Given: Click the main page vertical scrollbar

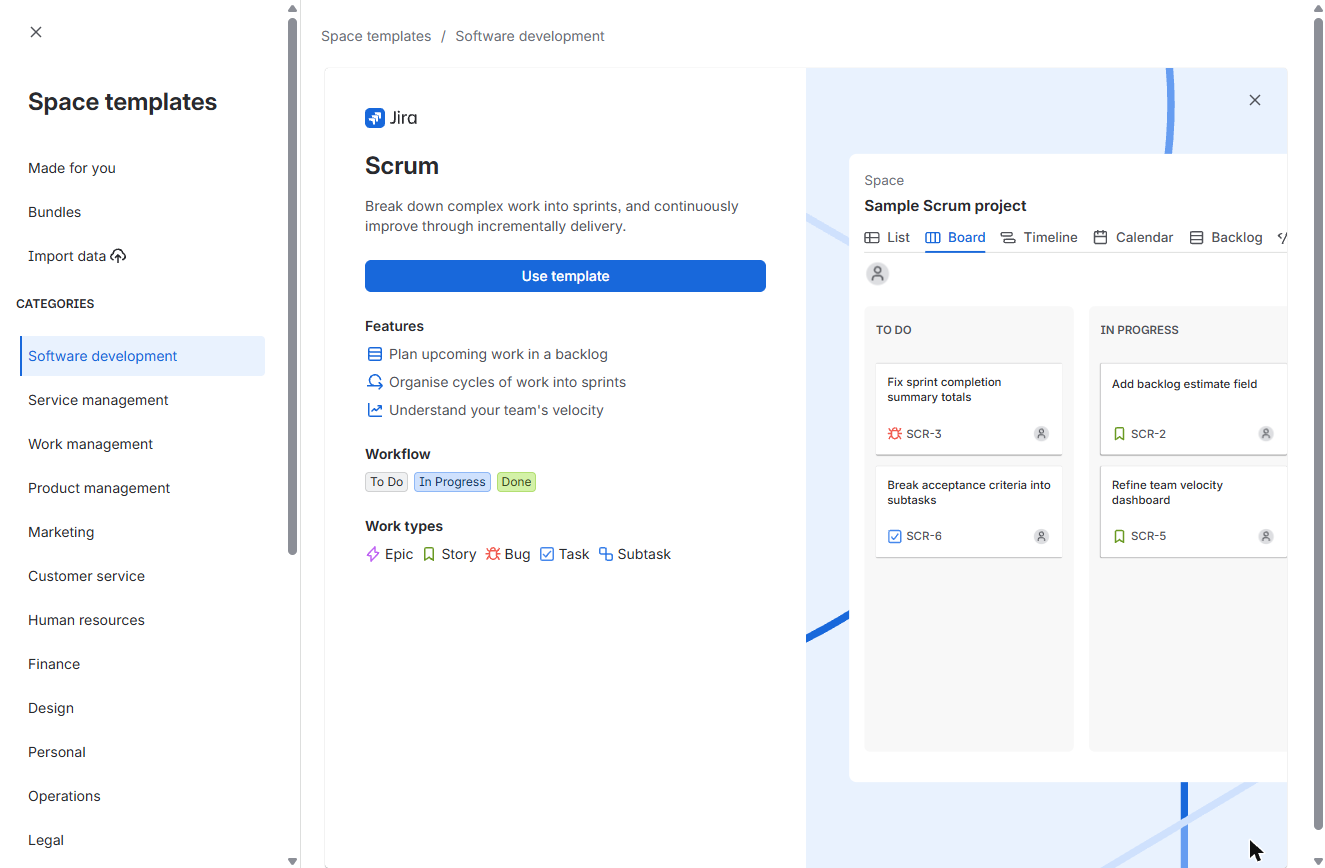Looking at the screenshot, I should 1318,423.
